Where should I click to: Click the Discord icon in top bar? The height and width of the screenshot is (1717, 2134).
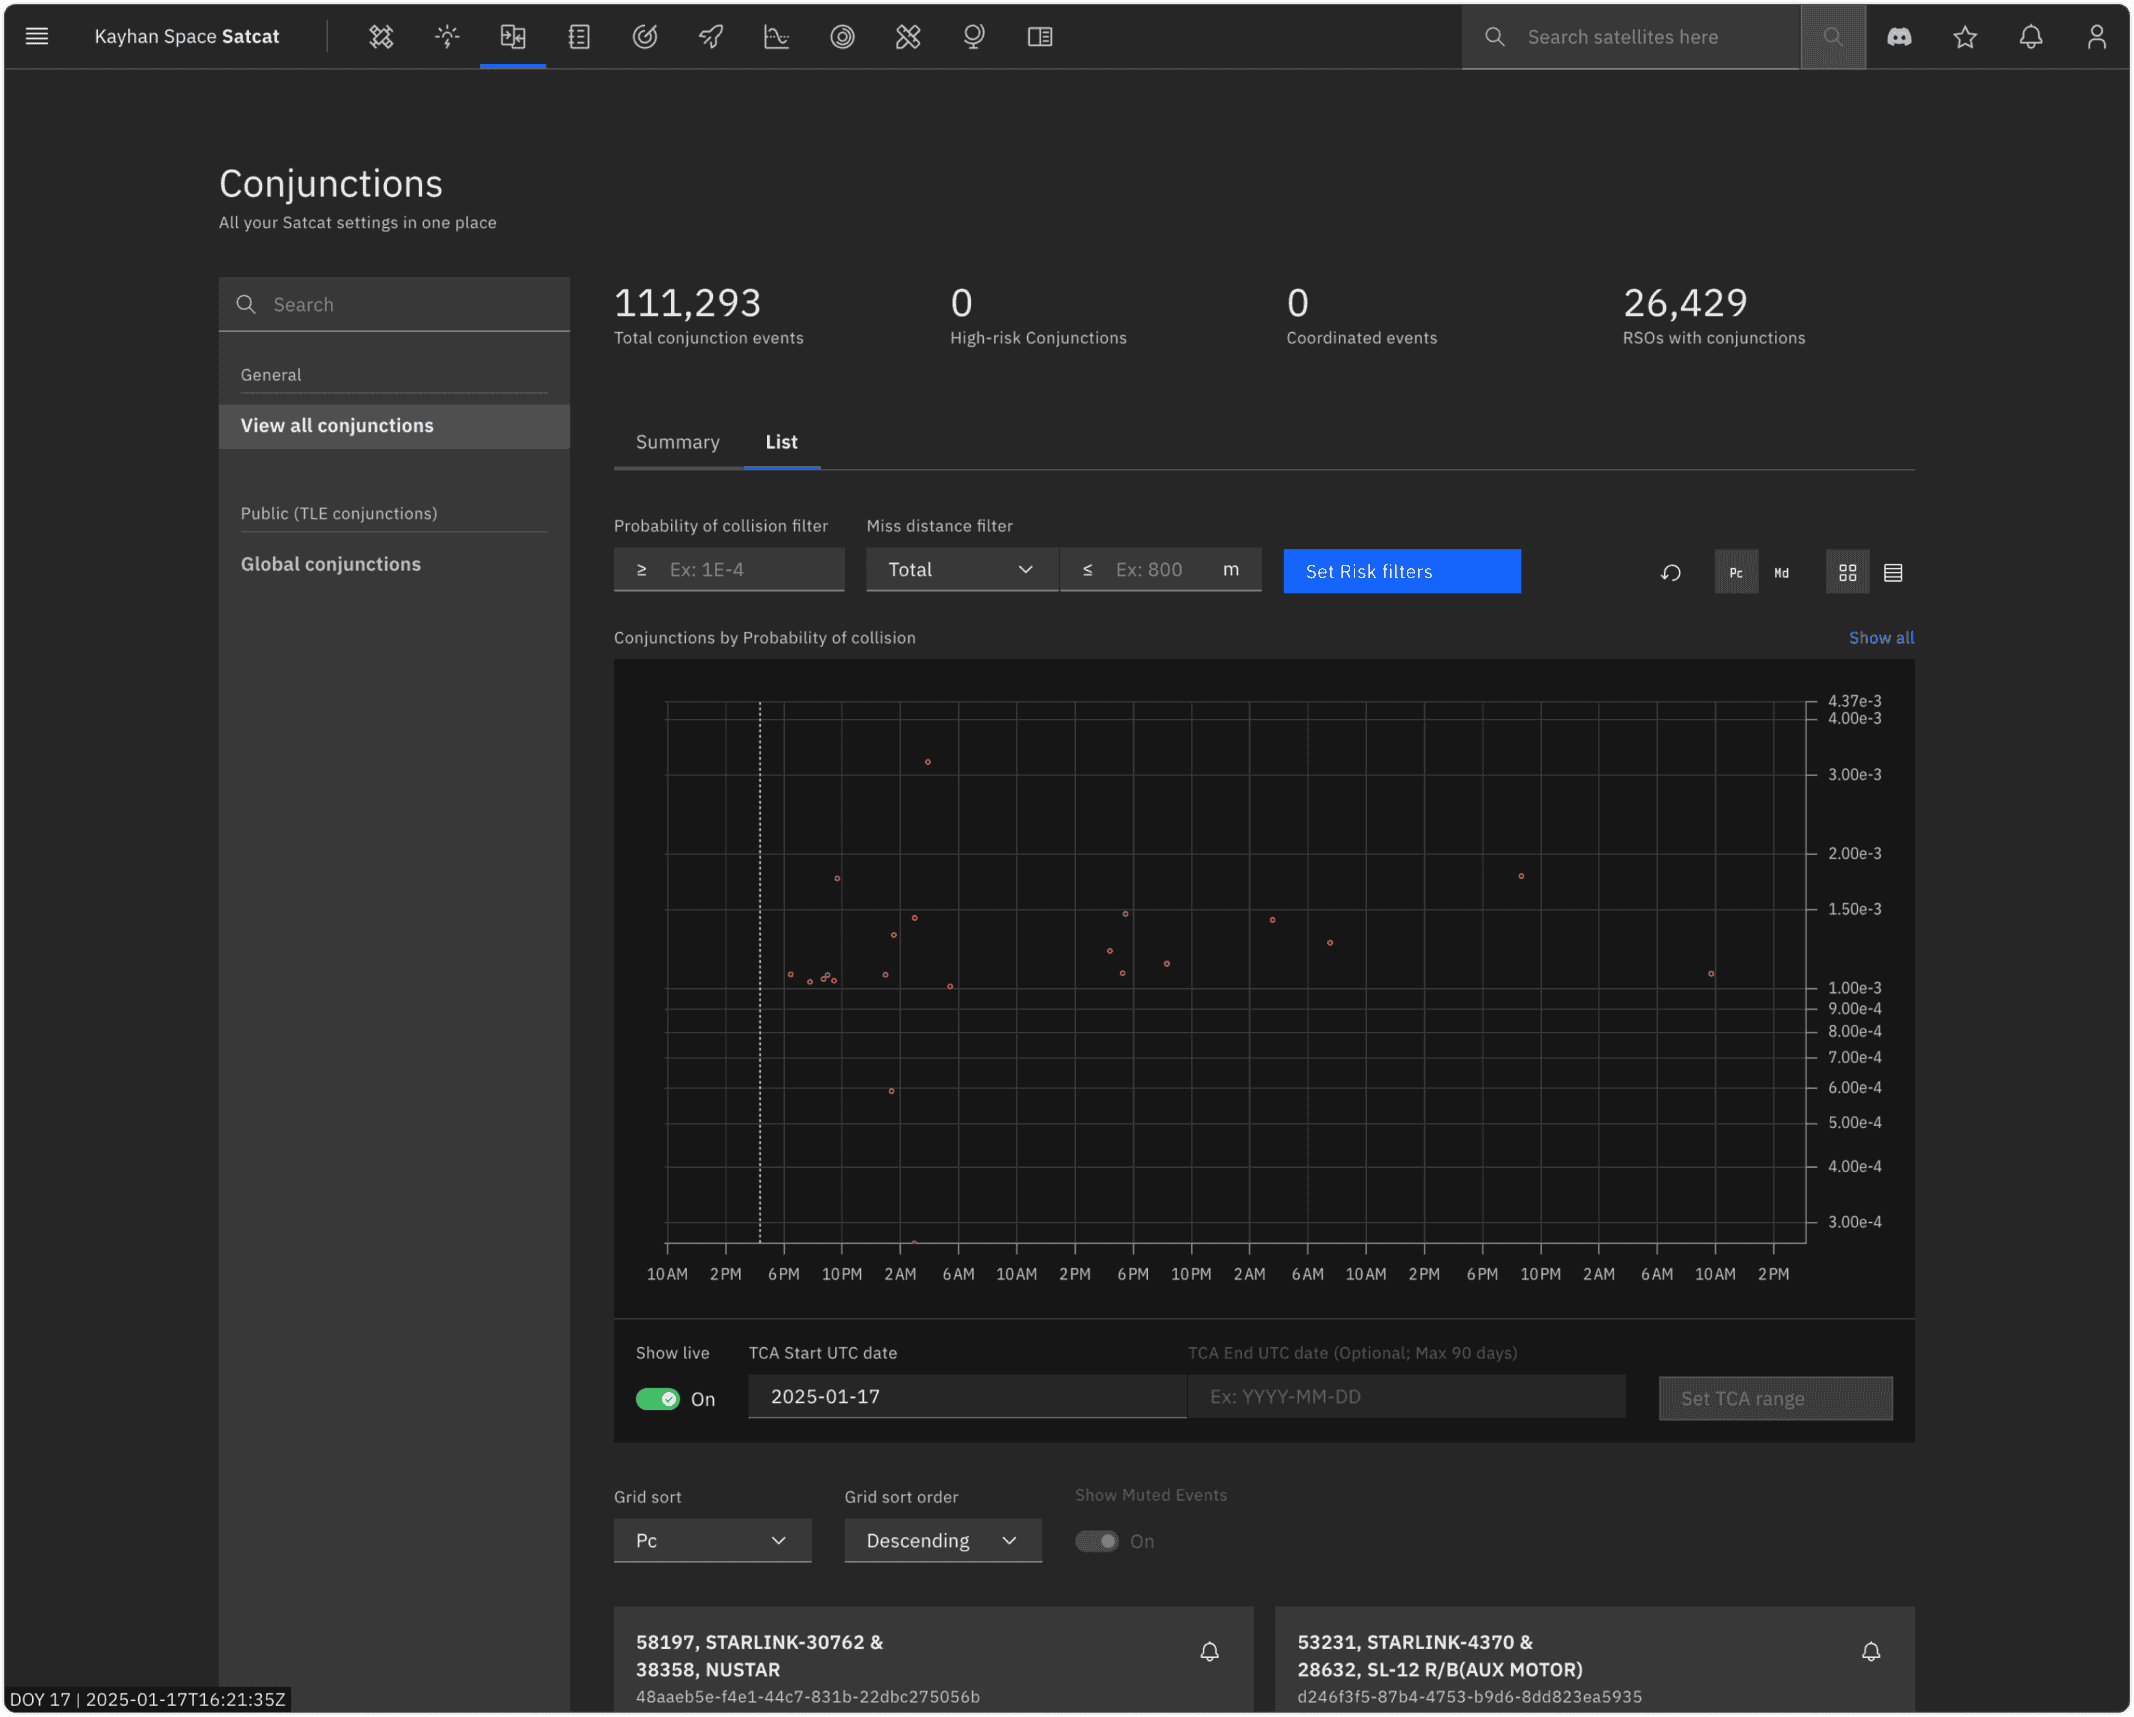pyautogui.click(x=1899, y=37)
